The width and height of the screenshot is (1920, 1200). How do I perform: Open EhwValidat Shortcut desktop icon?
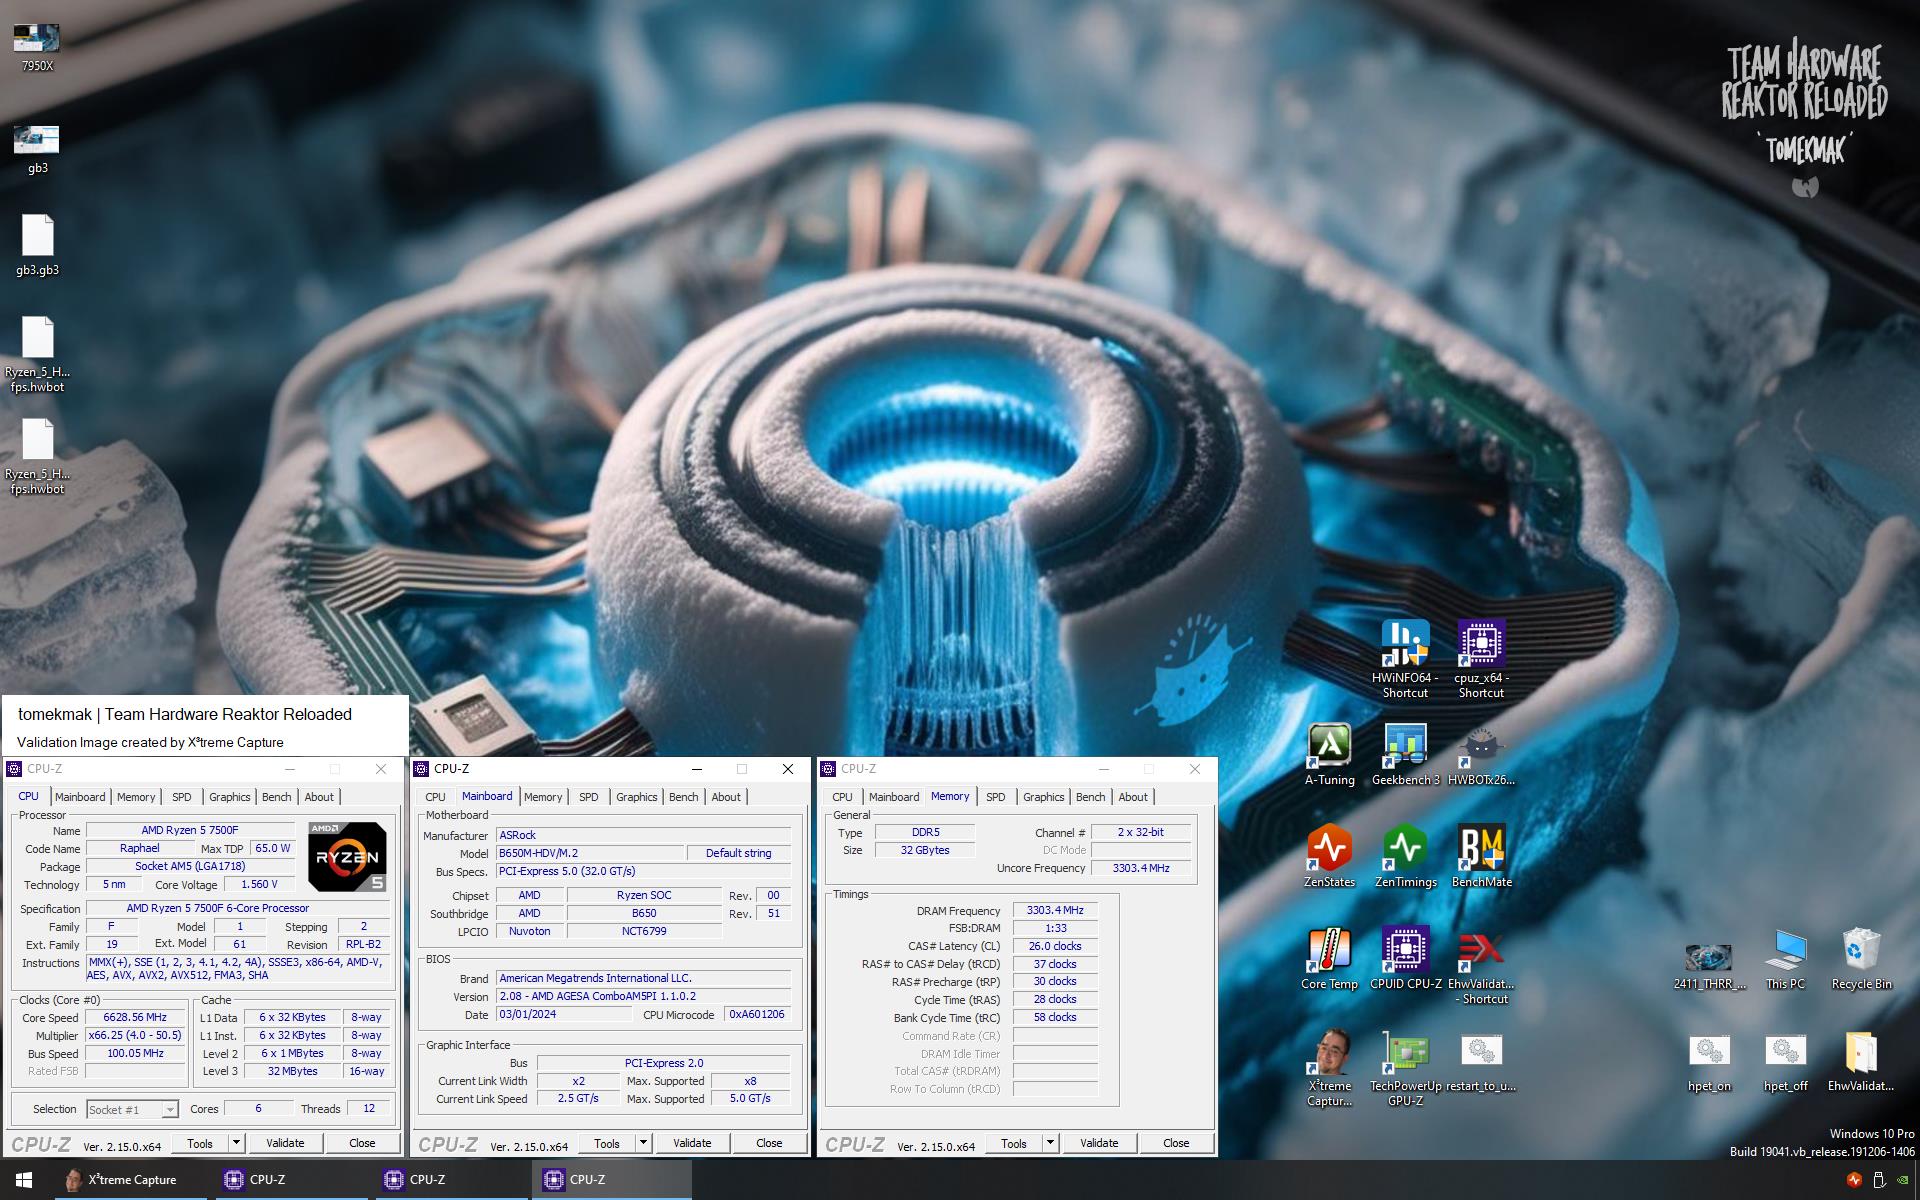click(x=1481, y=965)
